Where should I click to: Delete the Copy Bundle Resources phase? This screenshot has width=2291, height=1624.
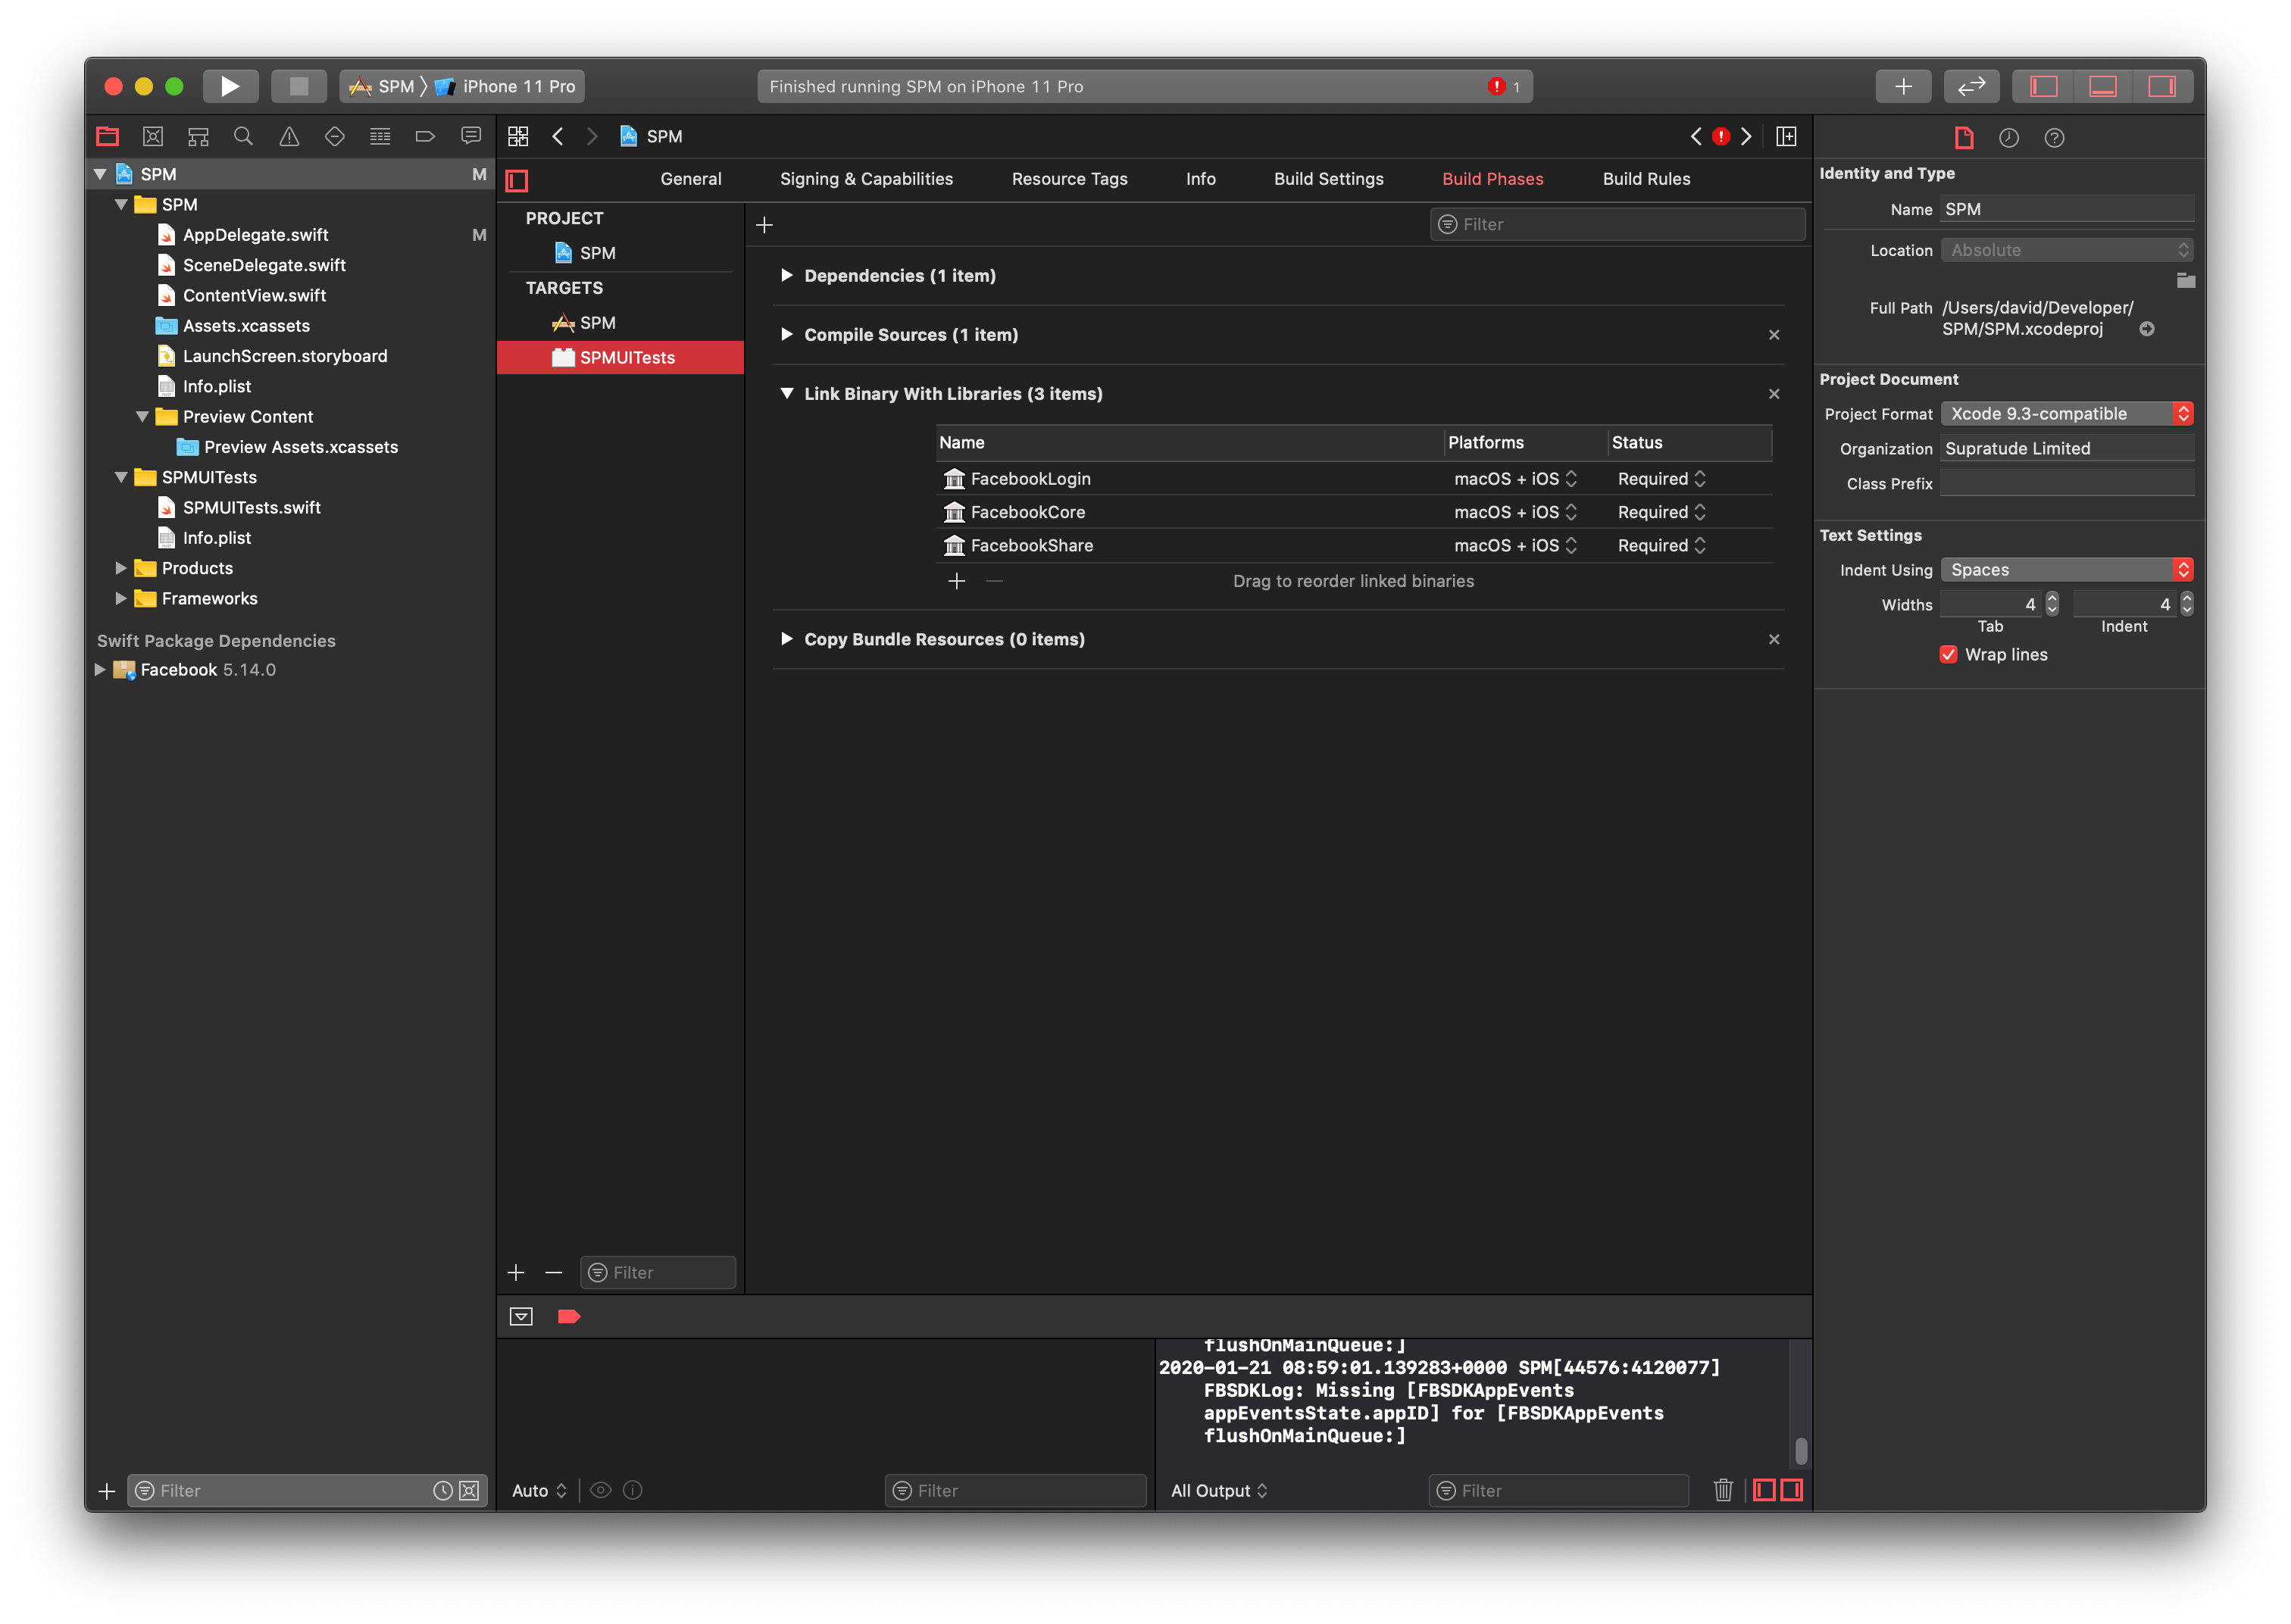(1774, 639)
